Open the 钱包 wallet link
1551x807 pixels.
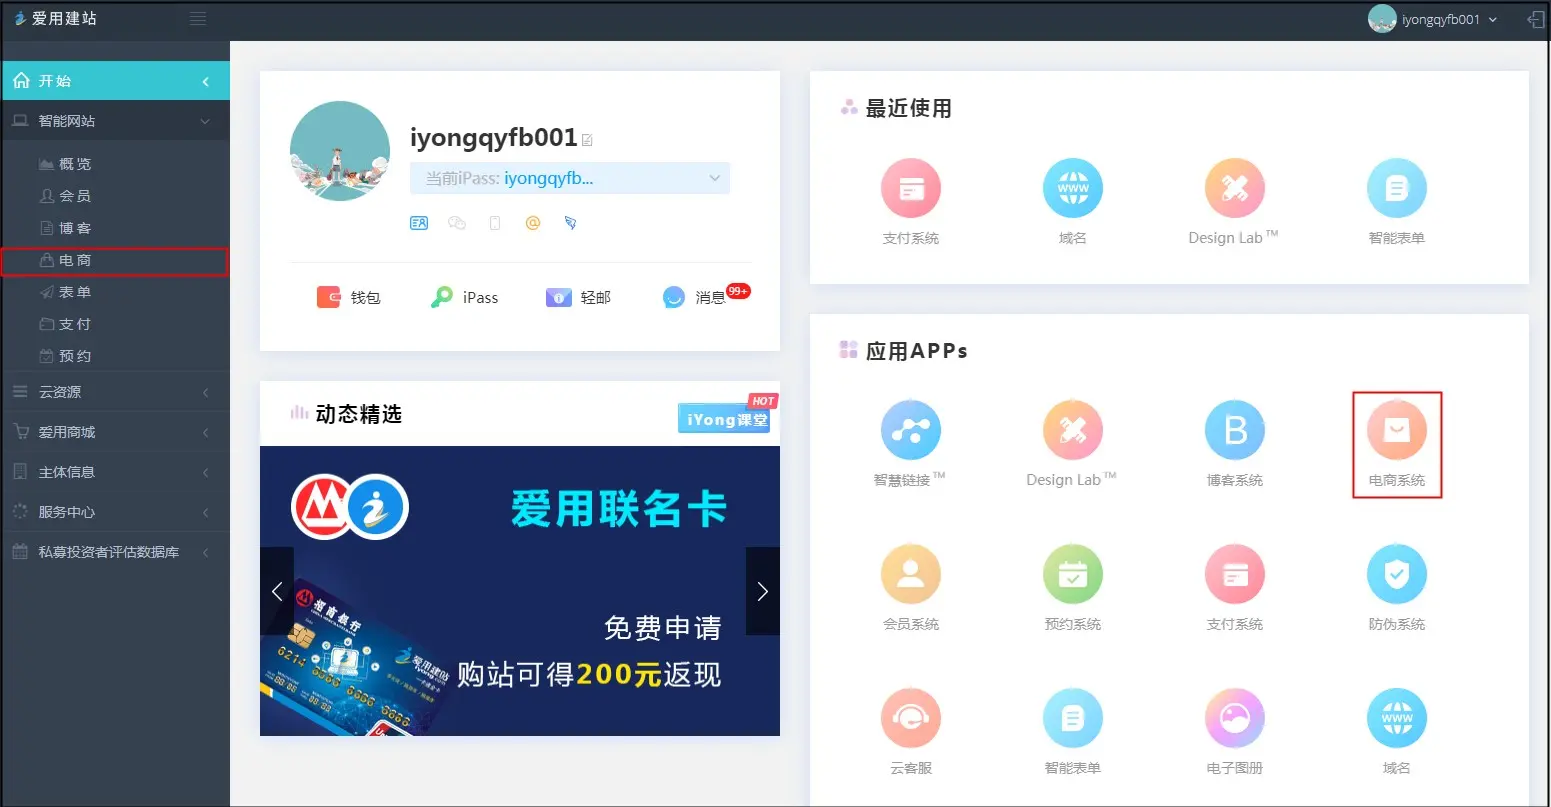[x=349, y=297]
